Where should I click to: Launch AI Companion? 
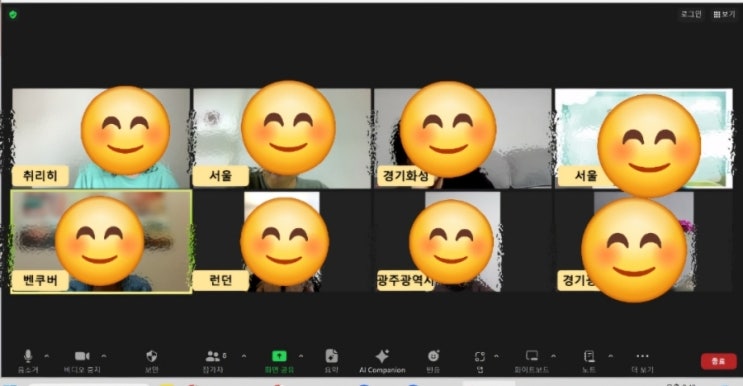(x=382, y=361)
